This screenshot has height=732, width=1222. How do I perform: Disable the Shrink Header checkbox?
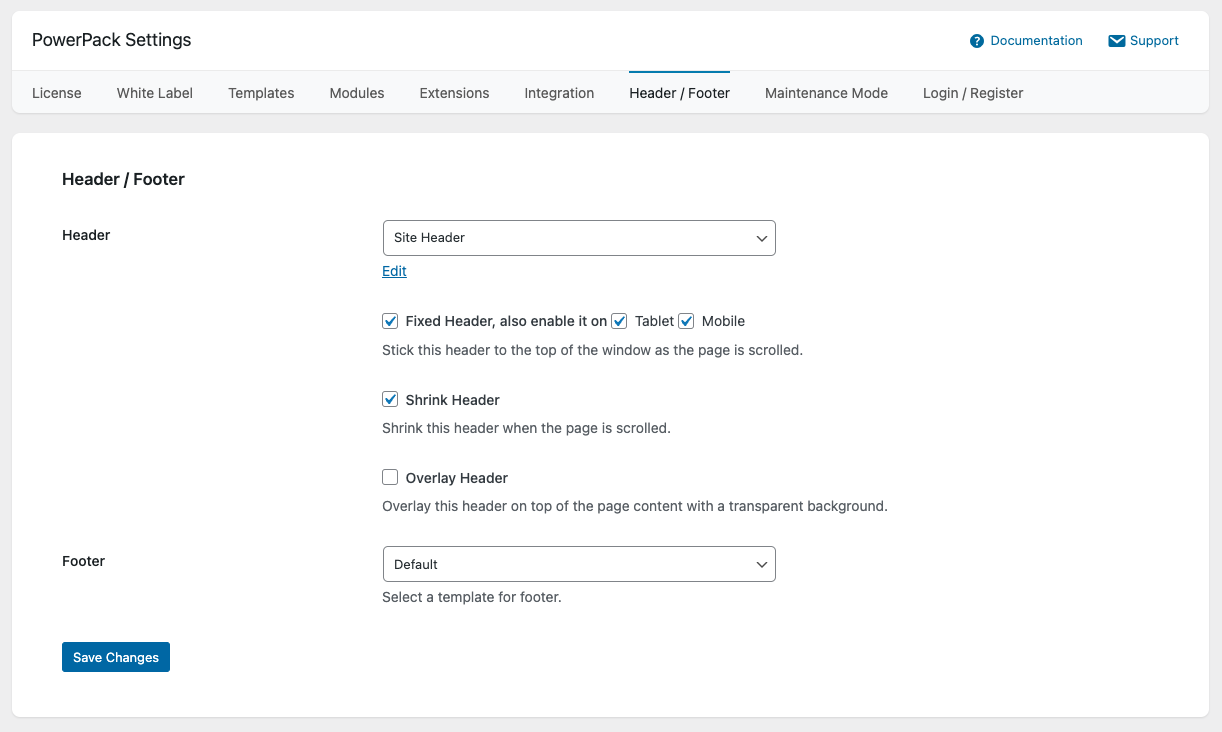[391, 399]
